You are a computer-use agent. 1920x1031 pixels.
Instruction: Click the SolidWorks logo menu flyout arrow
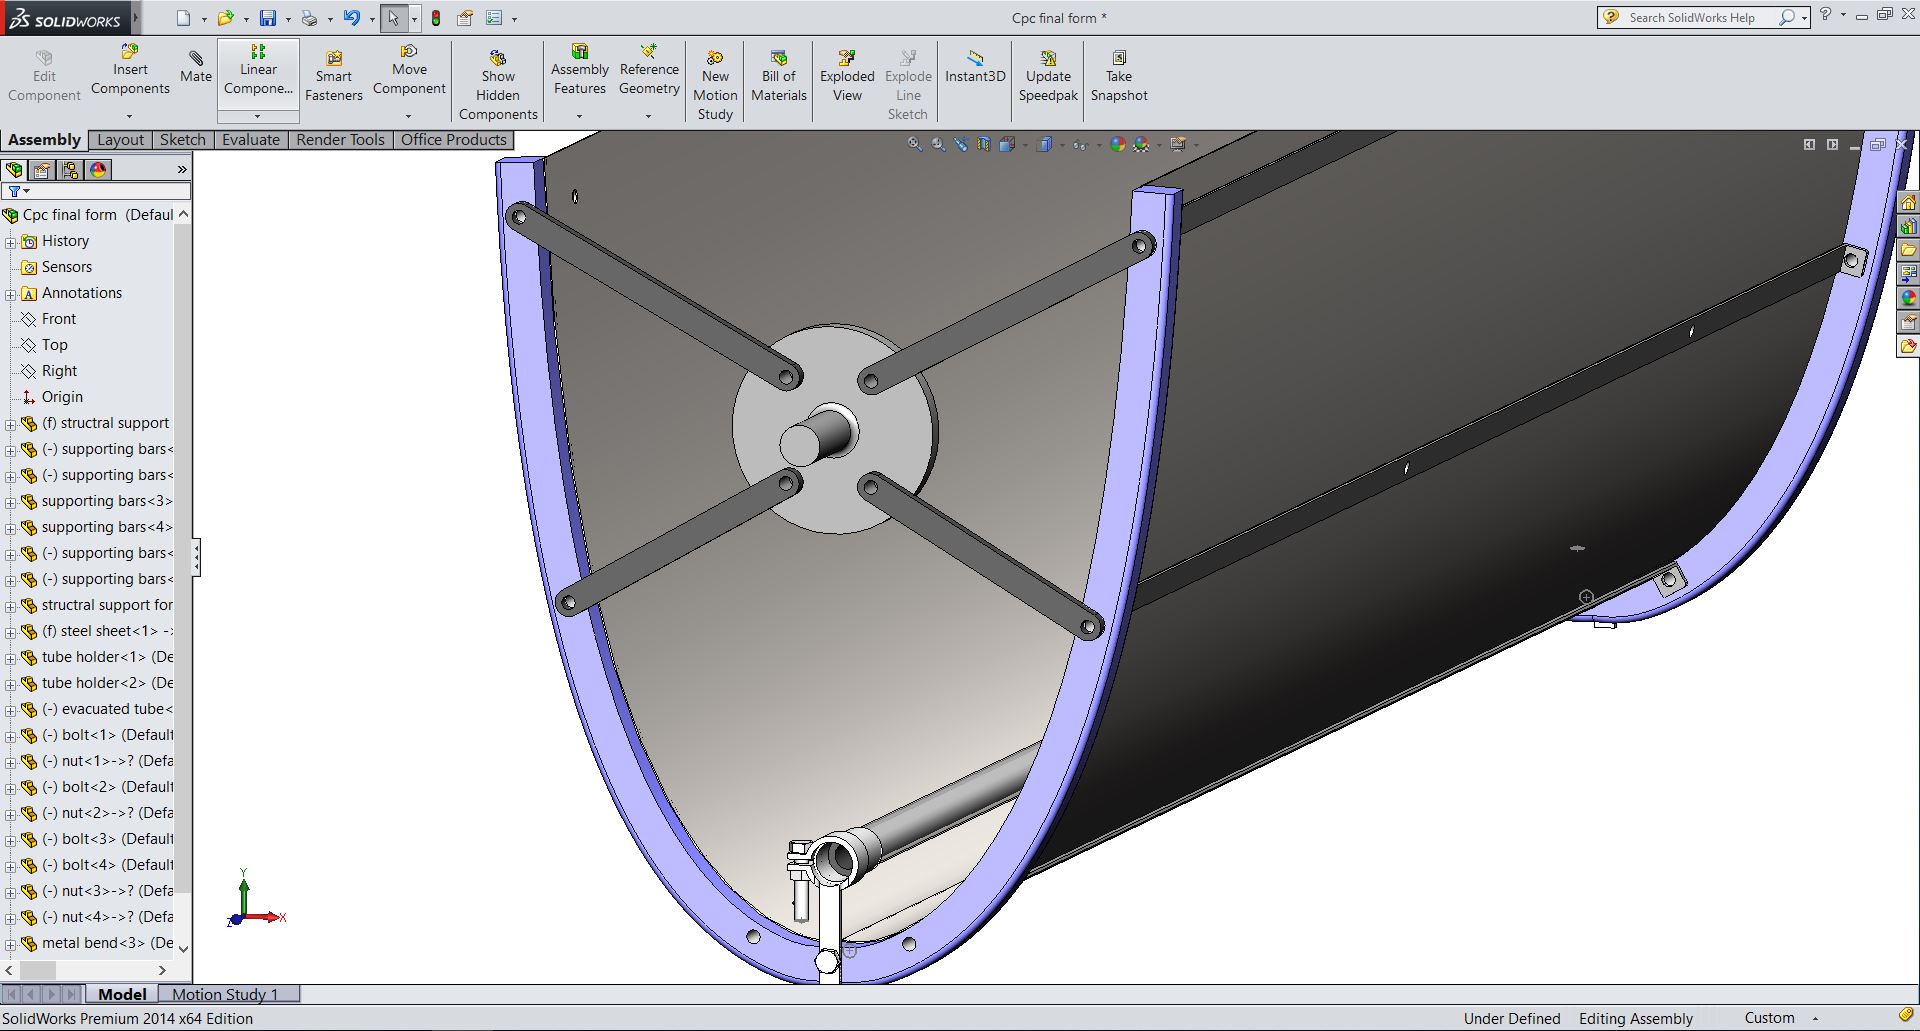pos(136,18)
